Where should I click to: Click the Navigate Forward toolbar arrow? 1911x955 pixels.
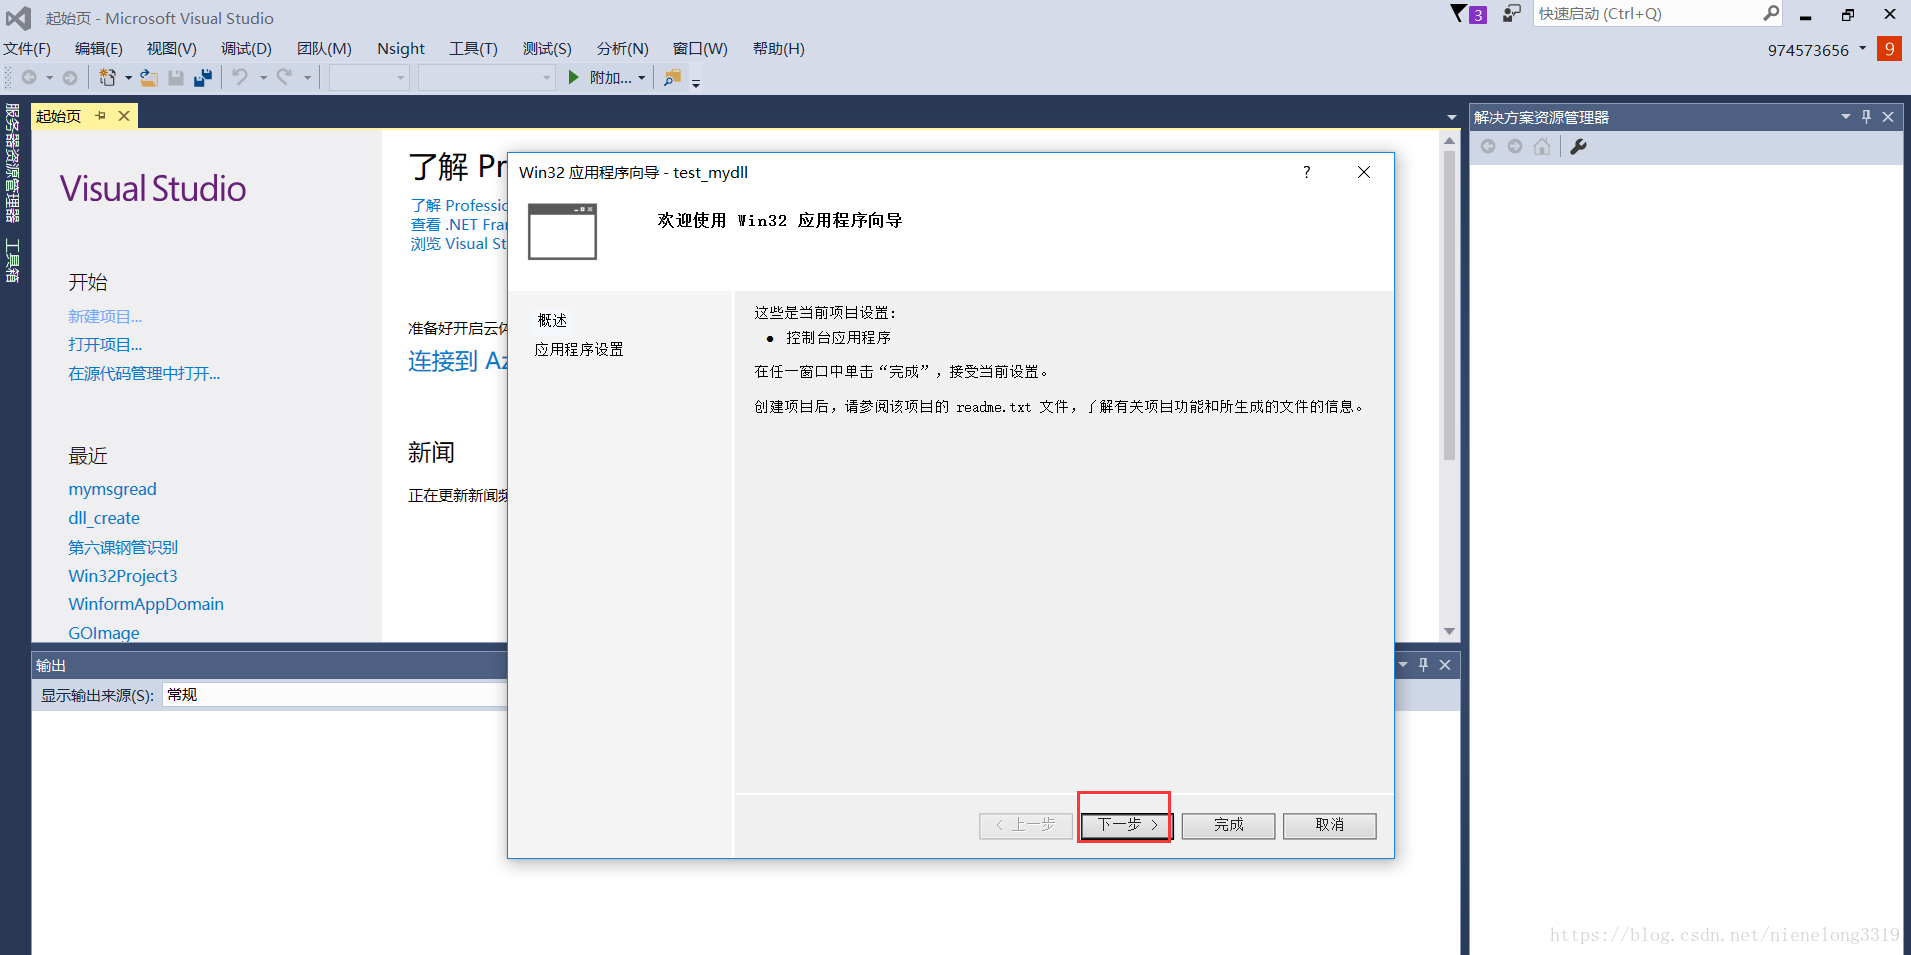pos(70,77)
